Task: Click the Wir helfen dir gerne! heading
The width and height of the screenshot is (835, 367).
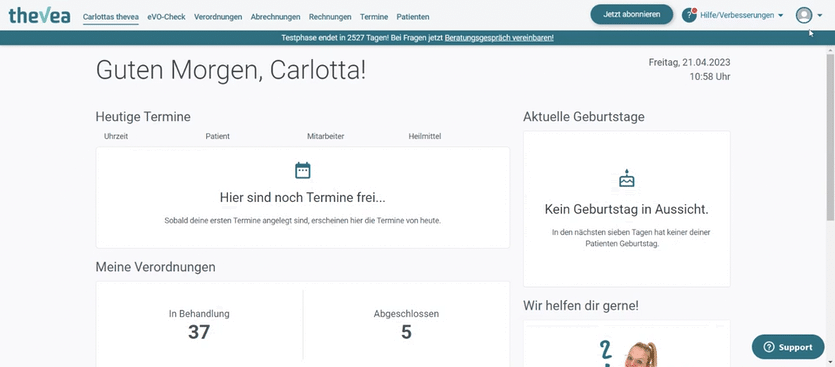Action: [581, 306]
